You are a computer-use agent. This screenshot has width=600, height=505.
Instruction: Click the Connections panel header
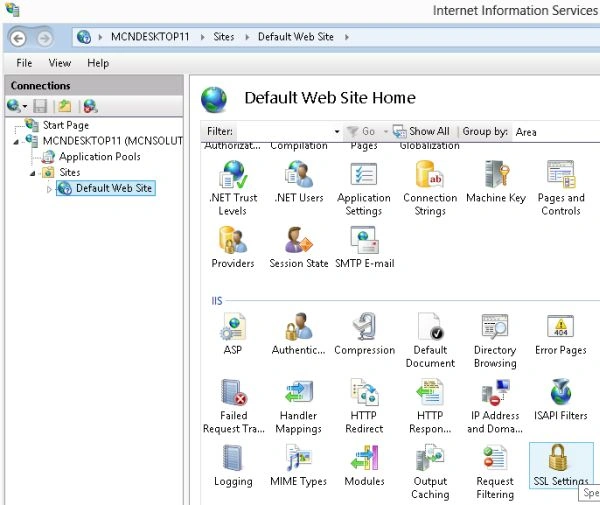pos(94,85)
